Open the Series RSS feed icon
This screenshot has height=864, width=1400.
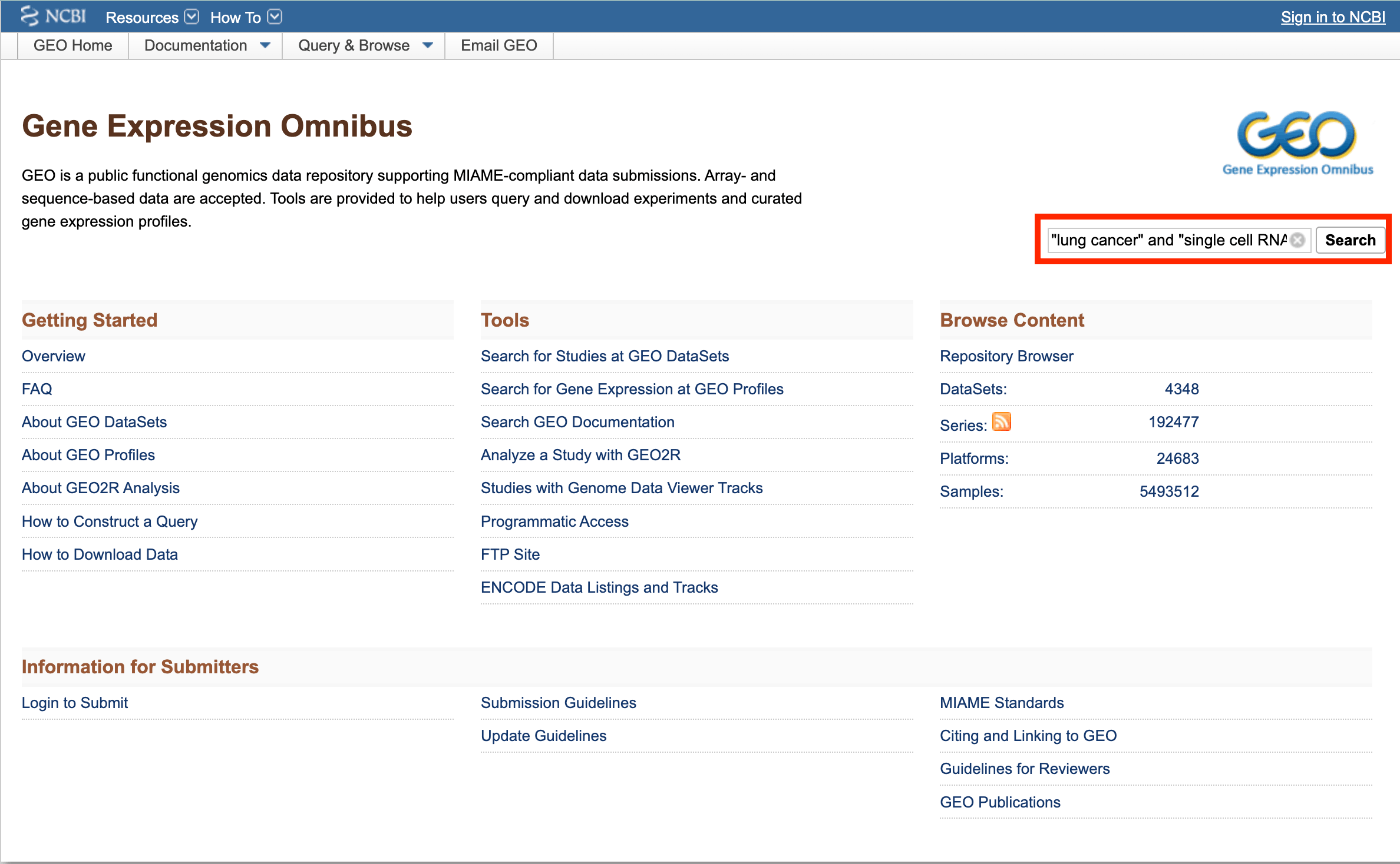coord(1001,422)
